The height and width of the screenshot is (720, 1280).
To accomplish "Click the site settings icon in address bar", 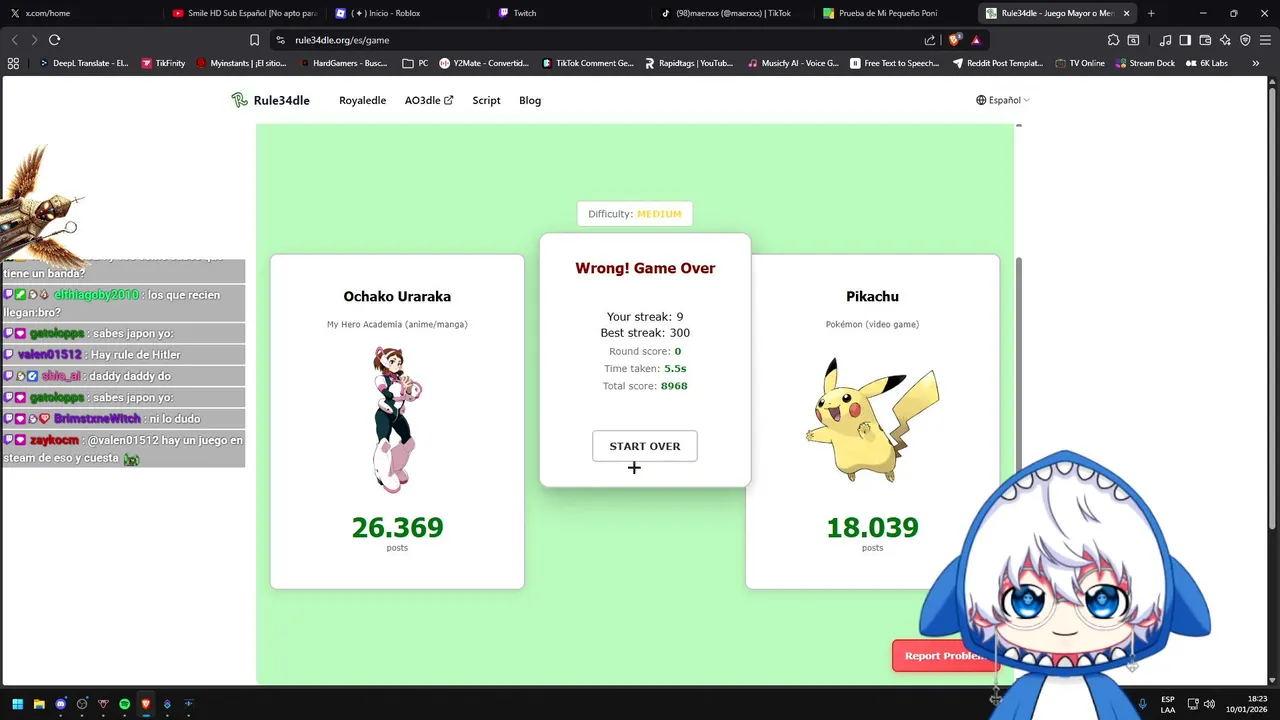I will coord(281,40).
